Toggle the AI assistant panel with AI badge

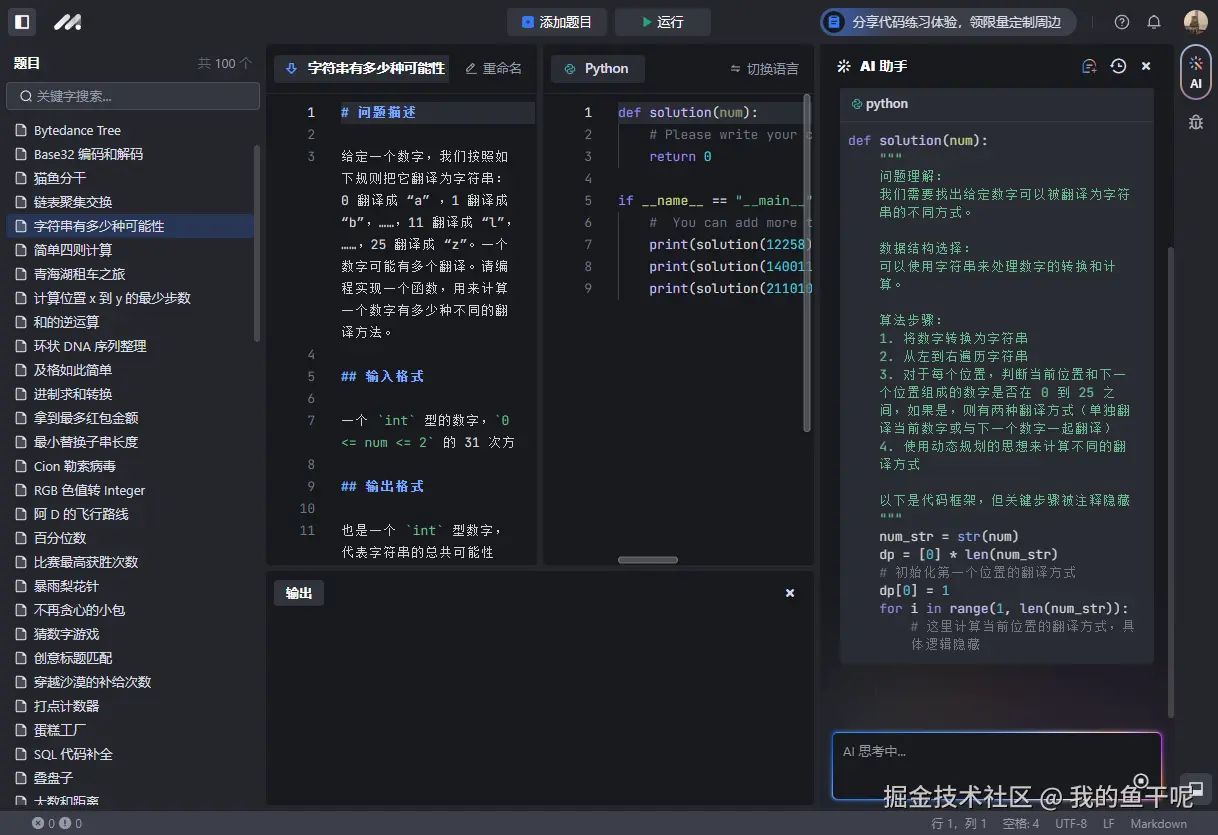pyautogui.click(x=1196, y=72)
